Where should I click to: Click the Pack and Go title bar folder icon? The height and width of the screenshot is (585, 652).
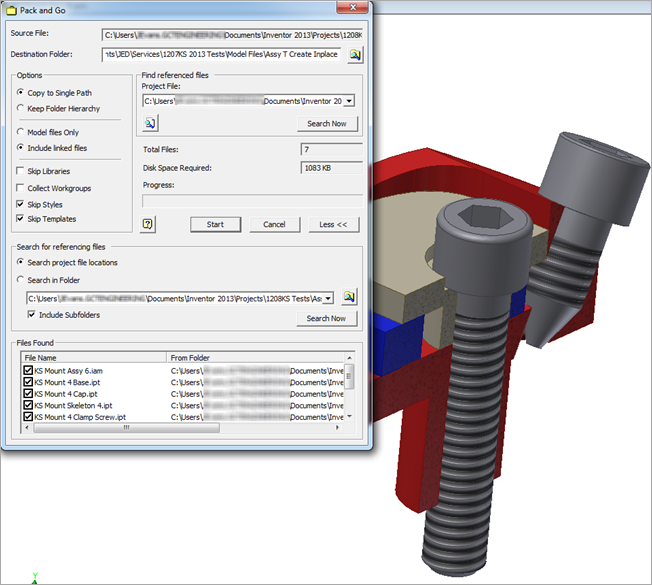pos(11,10)
